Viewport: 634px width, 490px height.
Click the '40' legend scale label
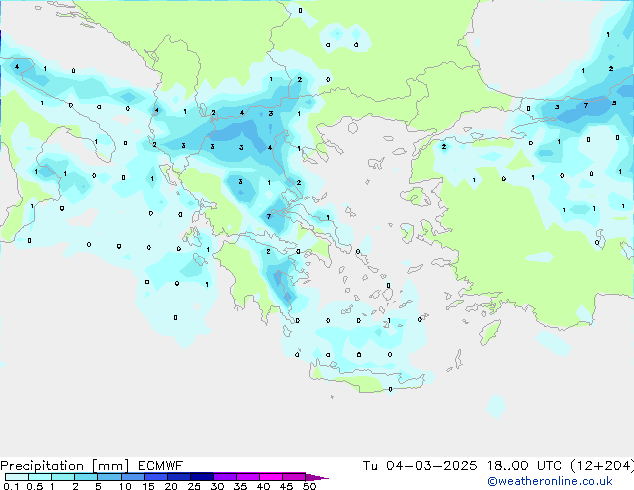[x=263, y=486]
